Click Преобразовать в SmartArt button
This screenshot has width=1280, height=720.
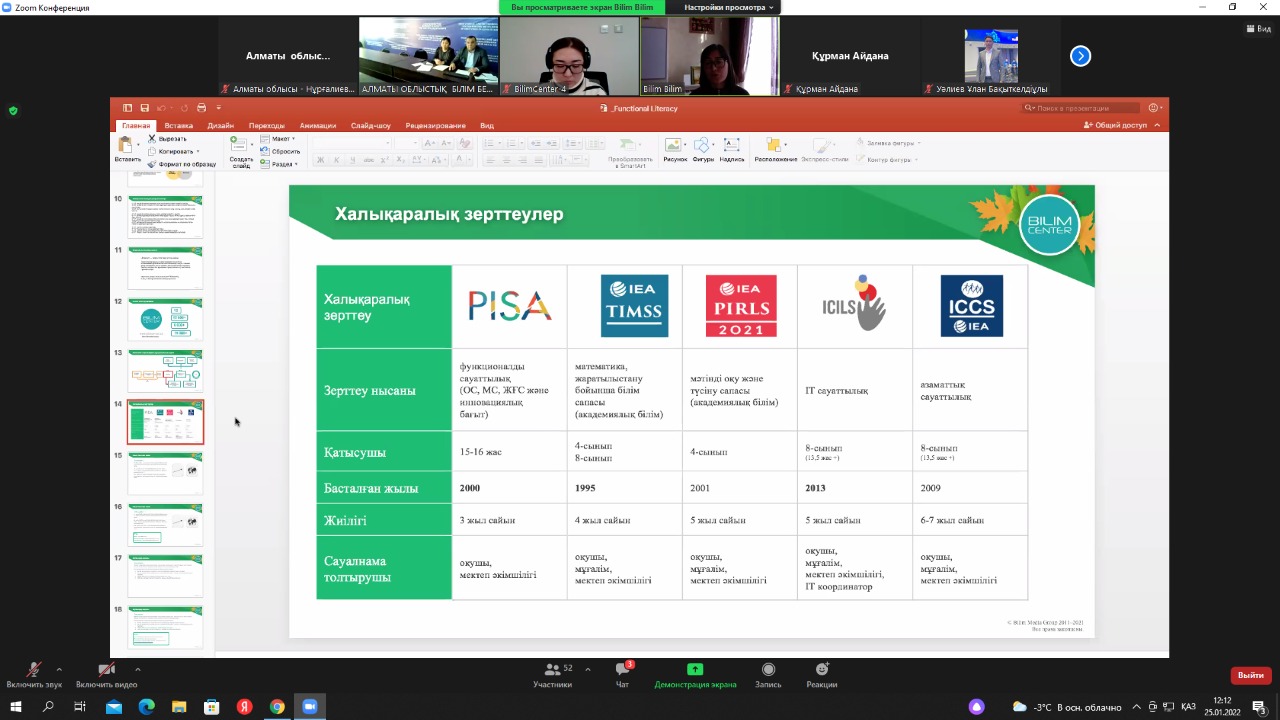coord(630,152)
